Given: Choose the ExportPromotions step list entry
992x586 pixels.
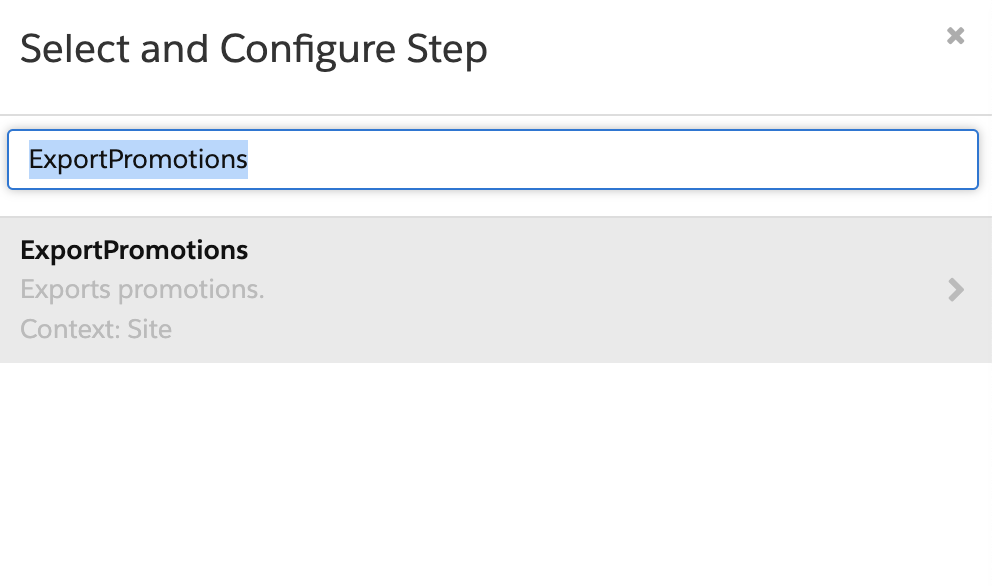Looking at the screenshot, I should click(x=496, y=290).
